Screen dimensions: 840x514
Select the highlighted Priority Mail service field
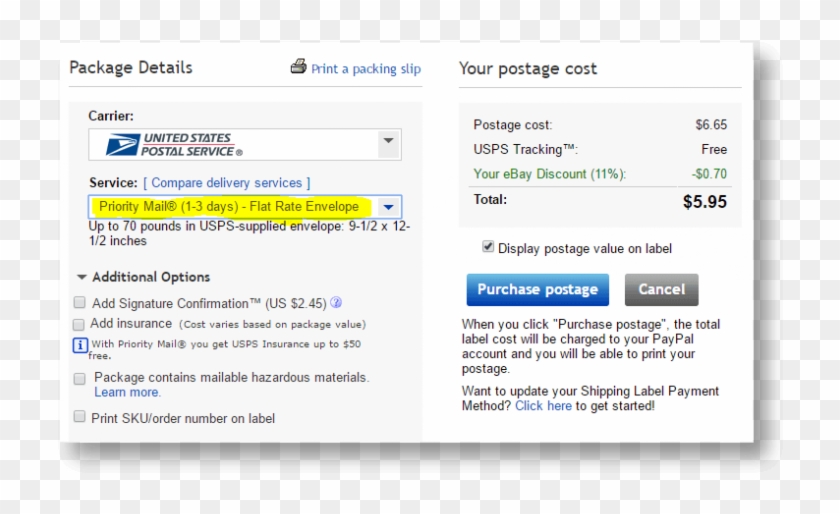click(230, 207)
